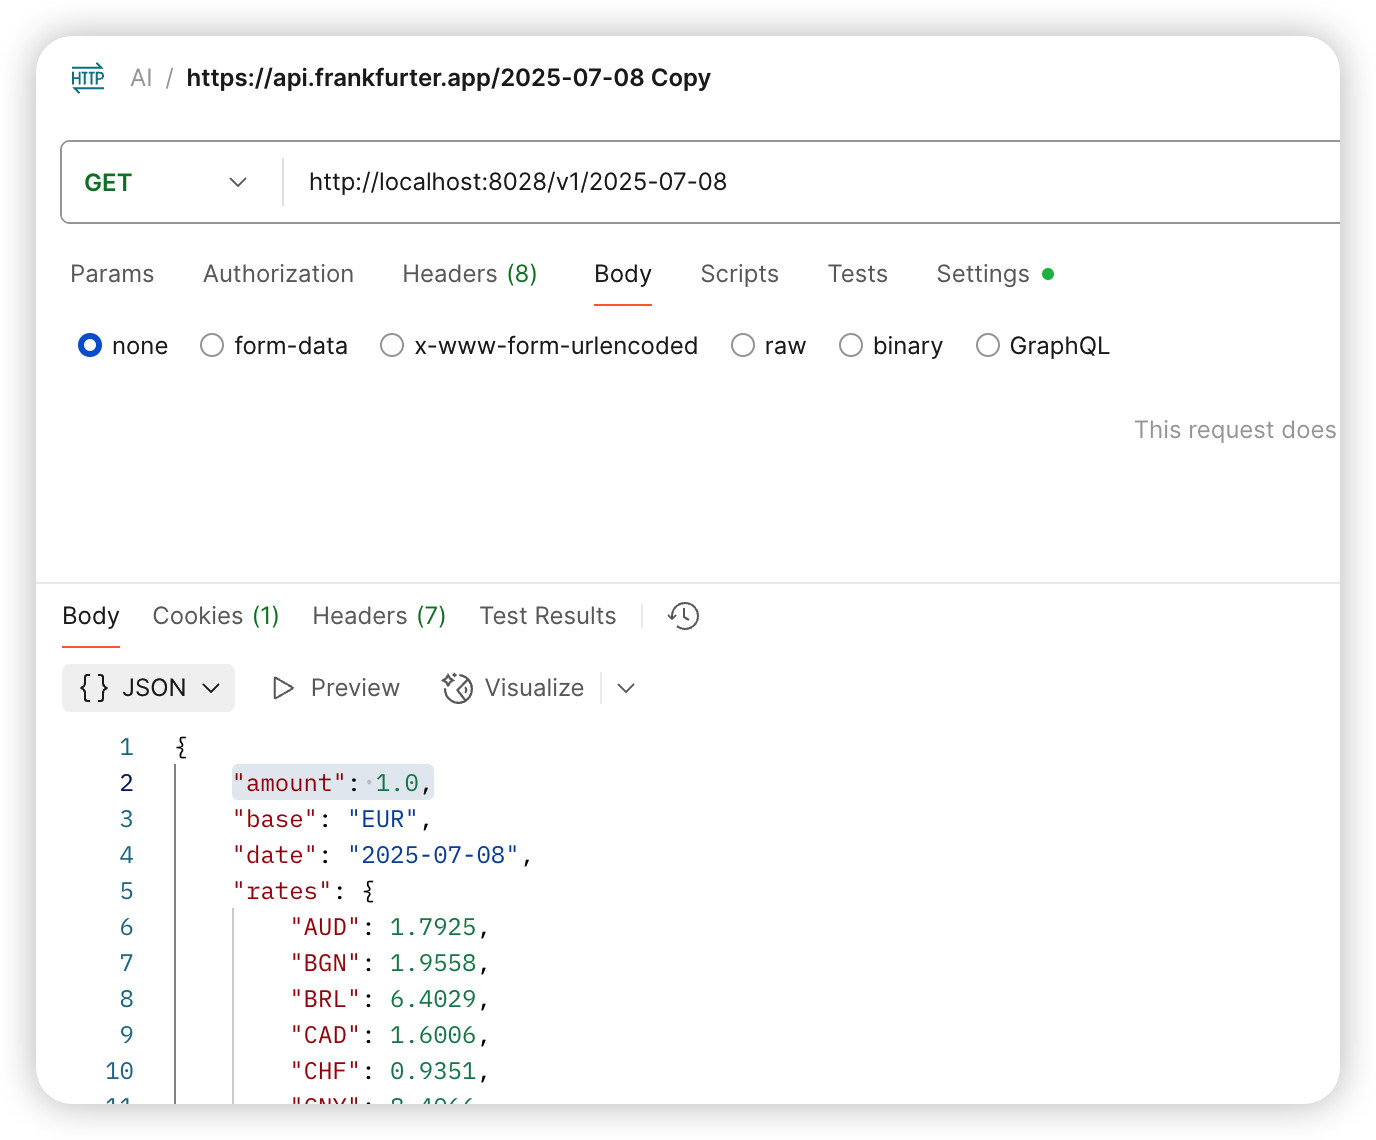Open the Test Results tab
The height and width of the screenshot is (1140, 1376).
(547, 616)
